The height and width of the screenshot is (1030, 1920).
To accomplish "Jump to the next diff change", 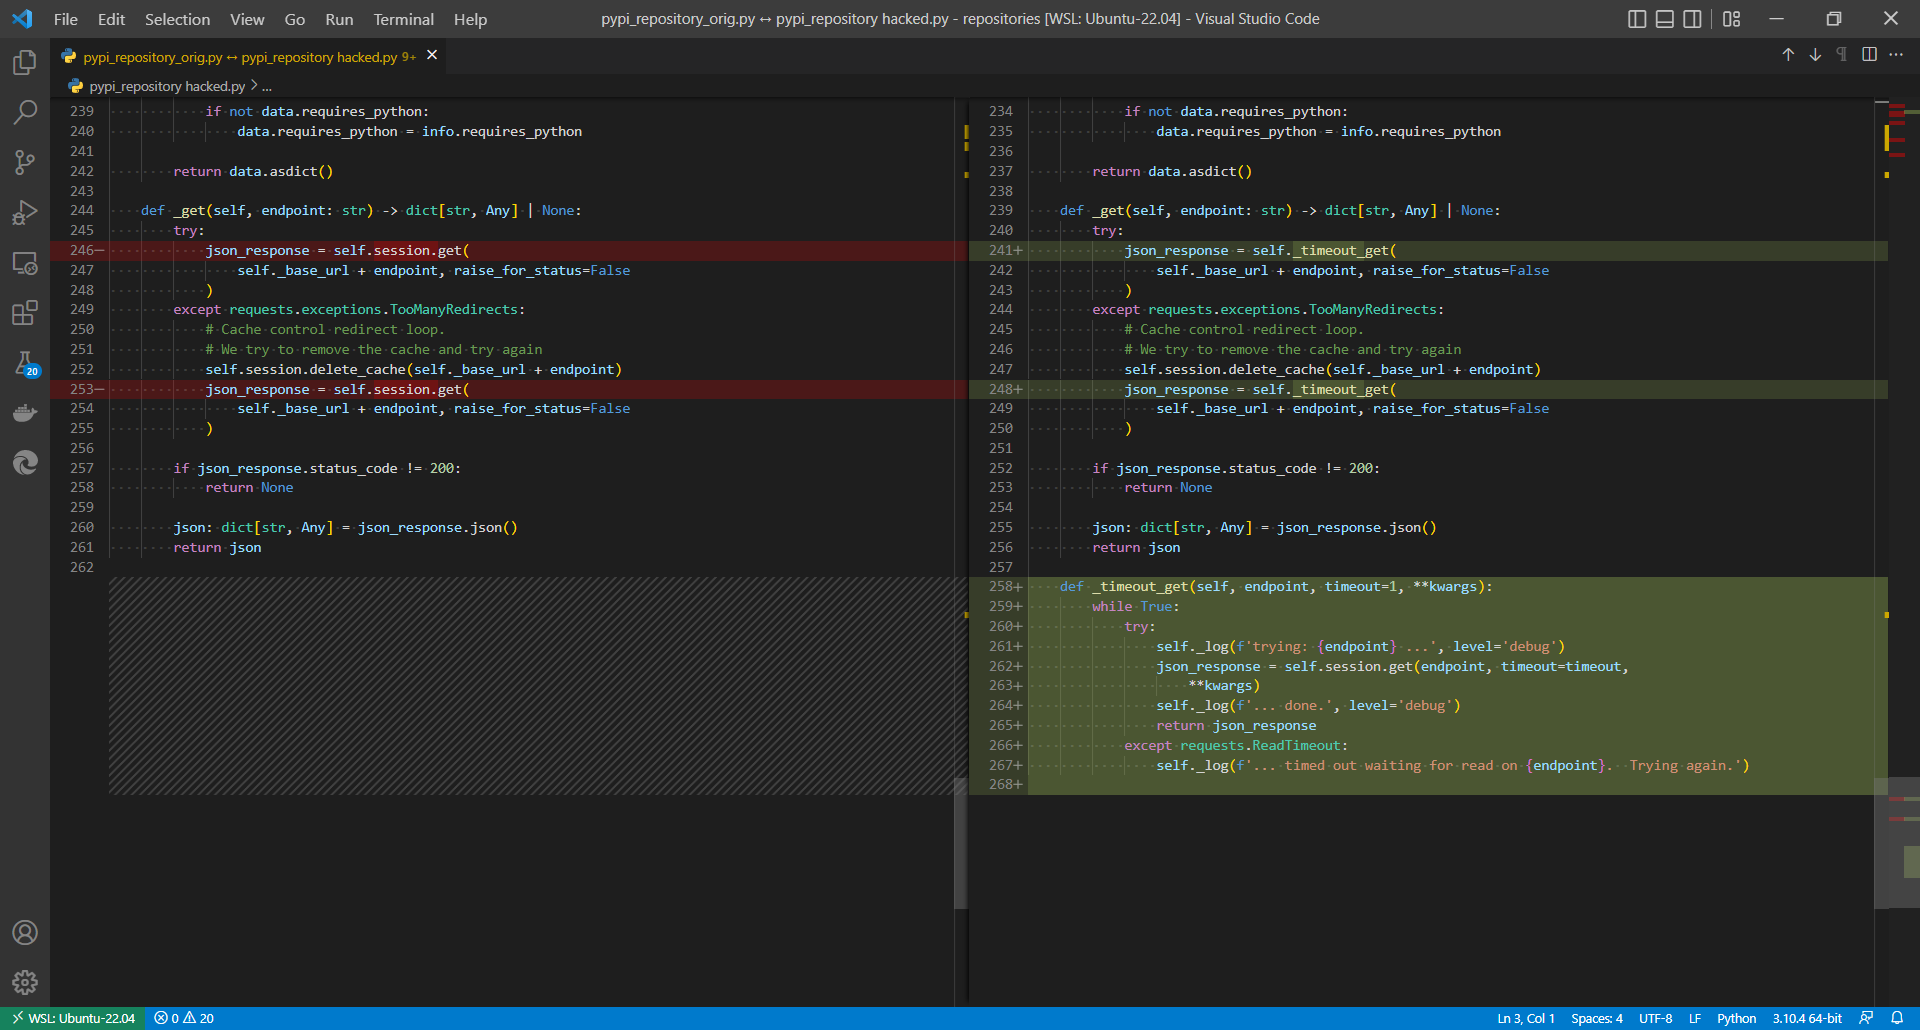I will pos(1814,55).
